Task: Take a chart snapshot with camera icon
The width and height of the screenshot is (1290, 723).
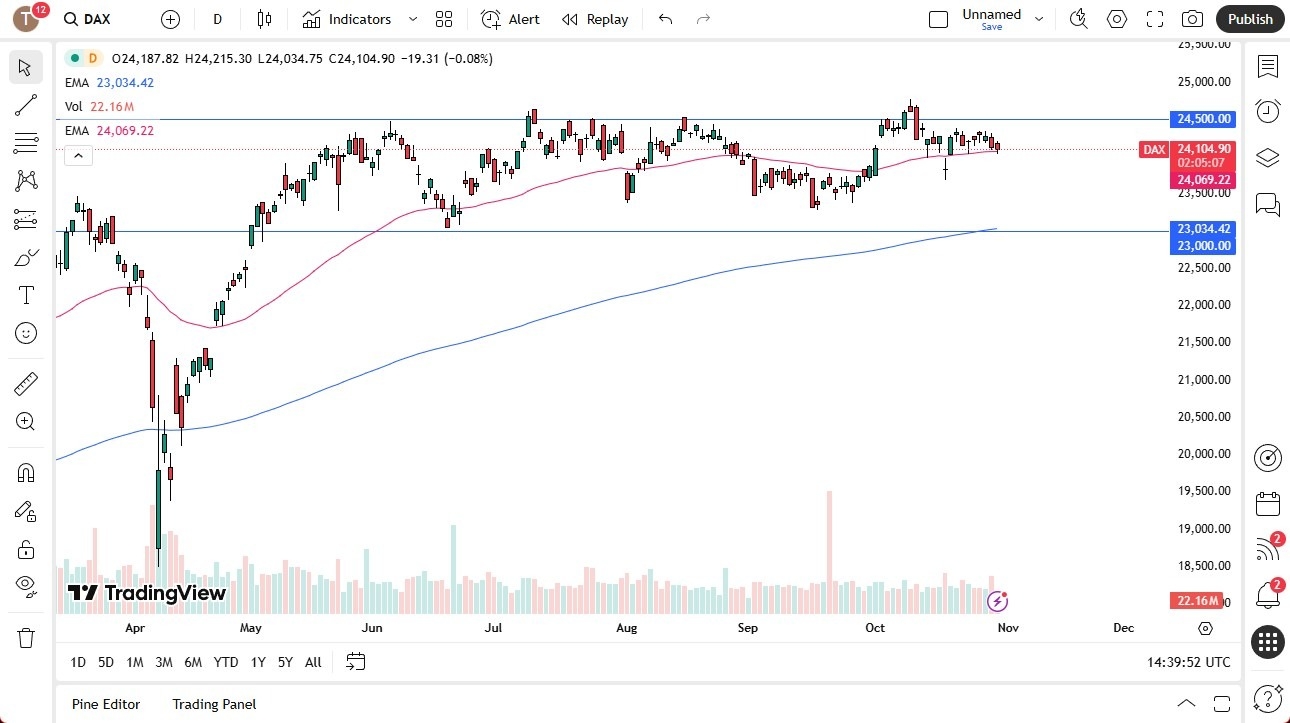Action: point(1192,19)
